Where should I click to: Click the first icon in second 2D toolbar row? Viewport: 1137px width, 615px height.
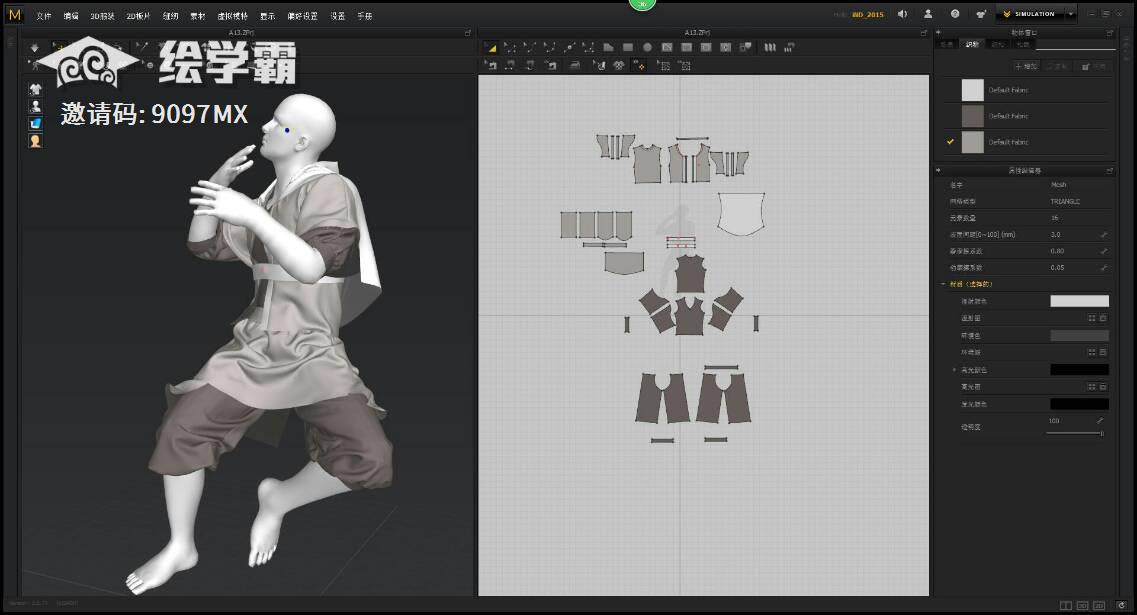pyautogui.click(x=491, y=65)
